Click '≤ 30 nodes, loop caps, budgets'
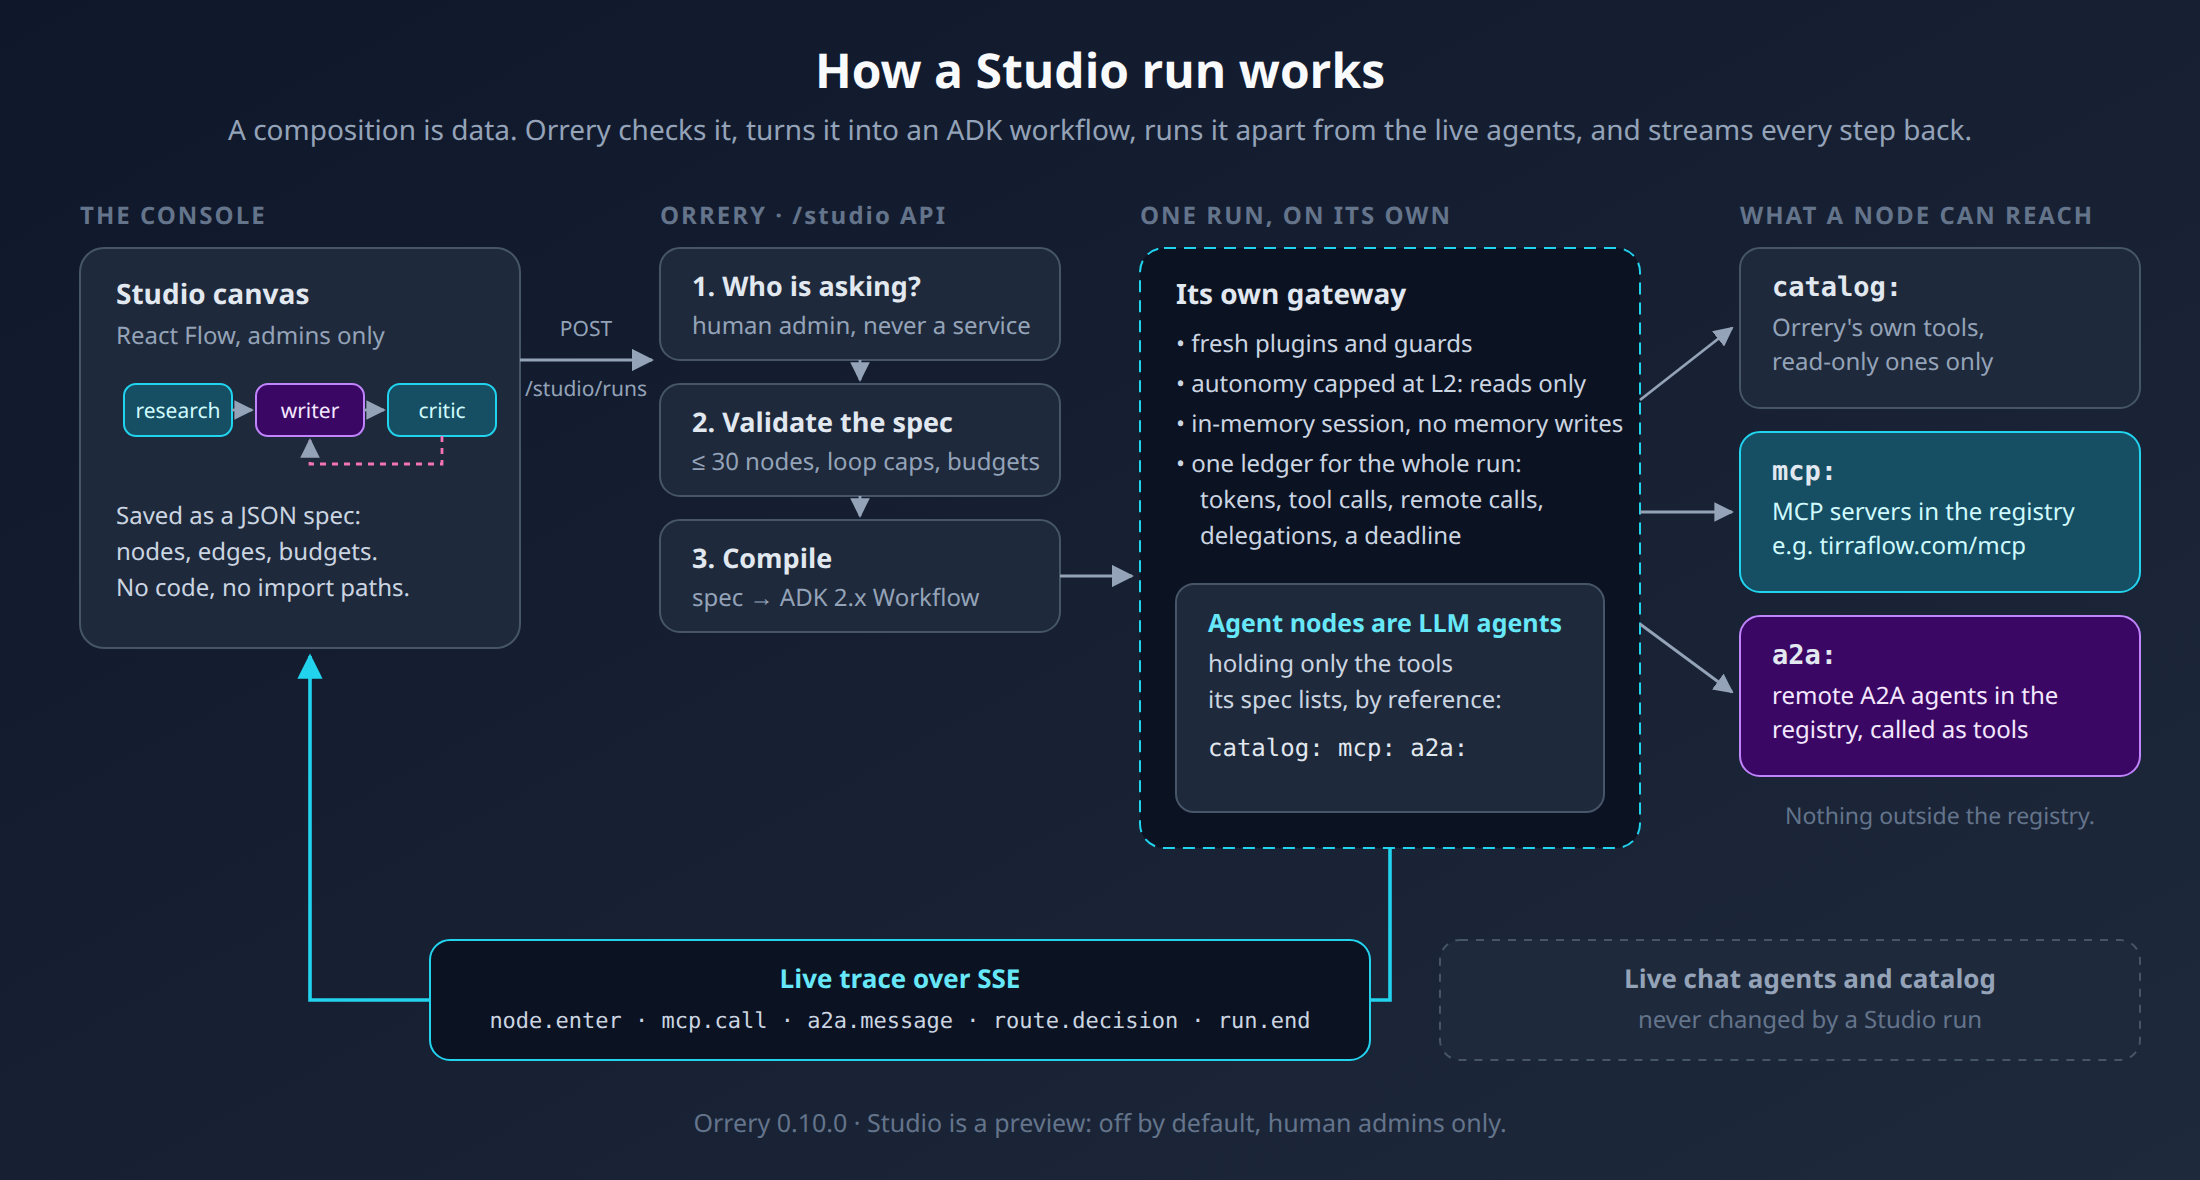Viewport: 2200px width, 1180px height. pyautogui.click(x=866, y=462)
